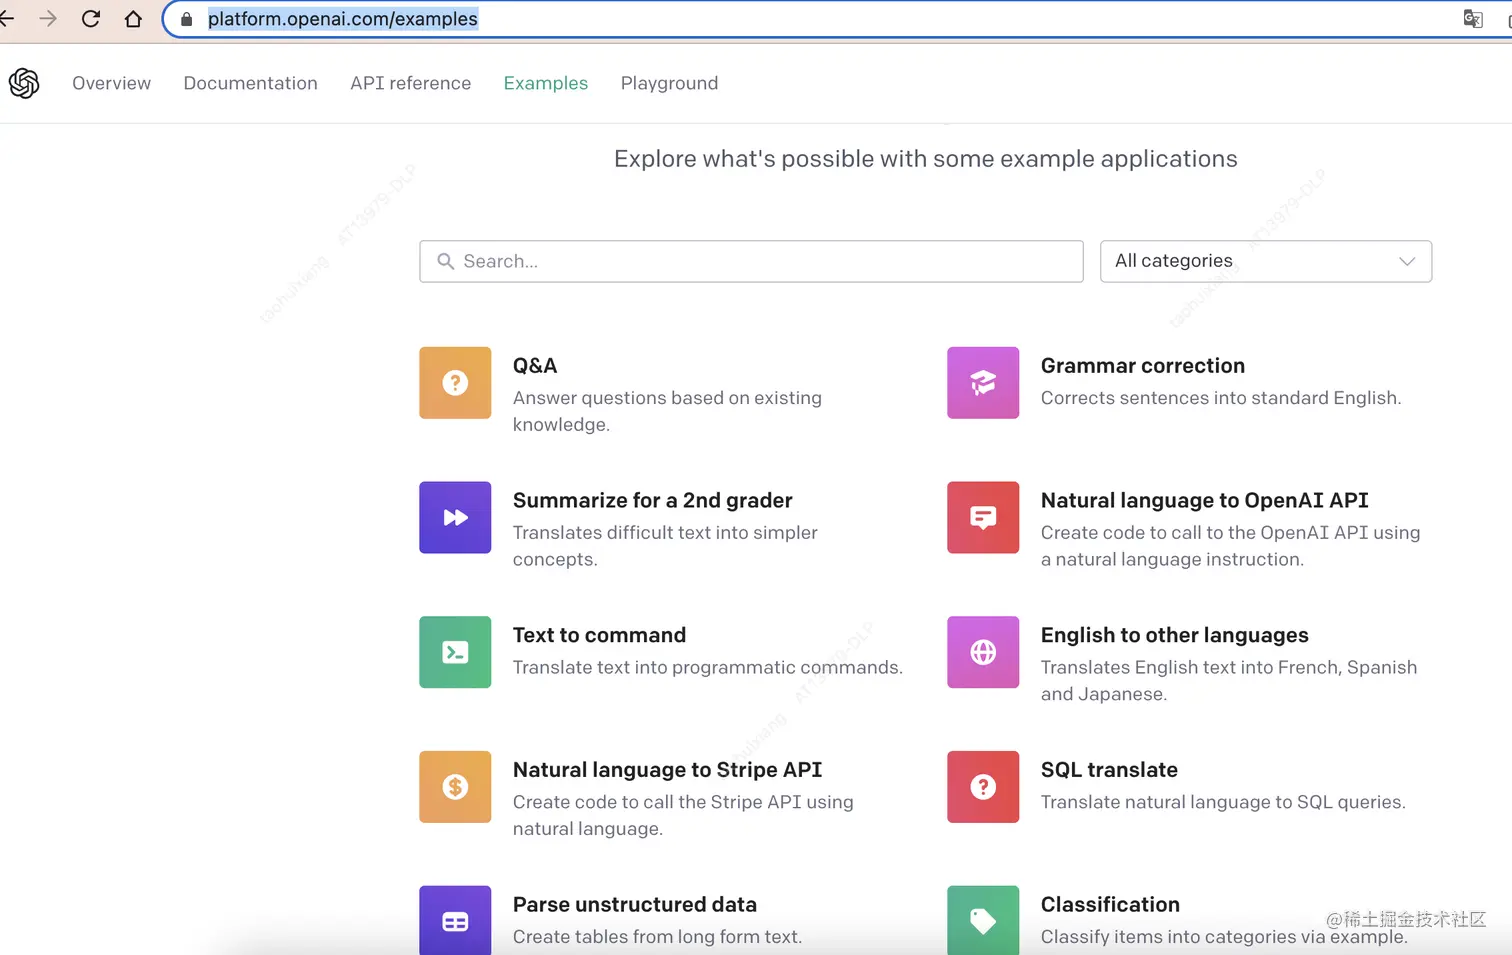Go to the browser home icon
This screenshot has height=955, width=1512.
click(x=133, y=19)
